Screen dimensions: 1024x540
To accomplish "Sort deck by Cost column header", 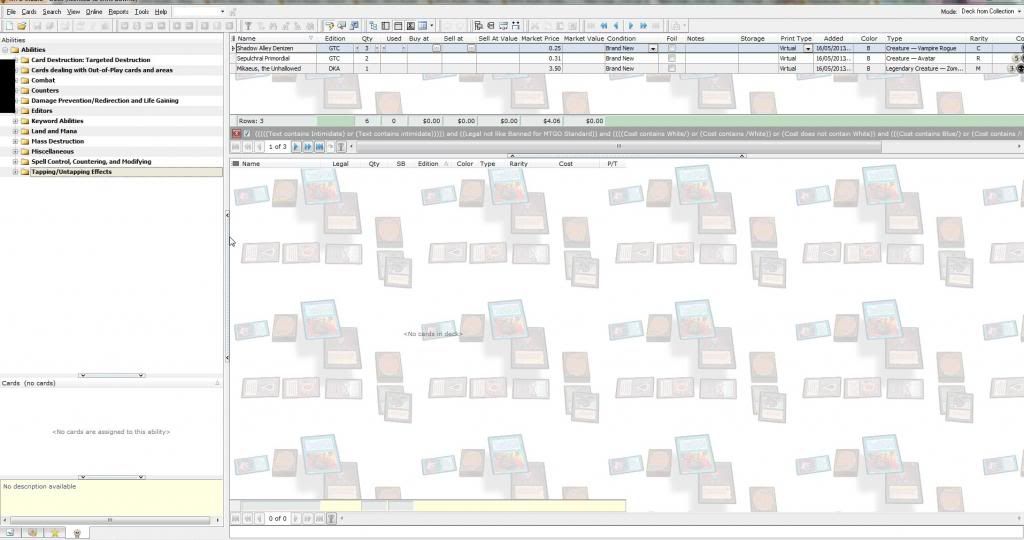I will click(x=566, y=164).
